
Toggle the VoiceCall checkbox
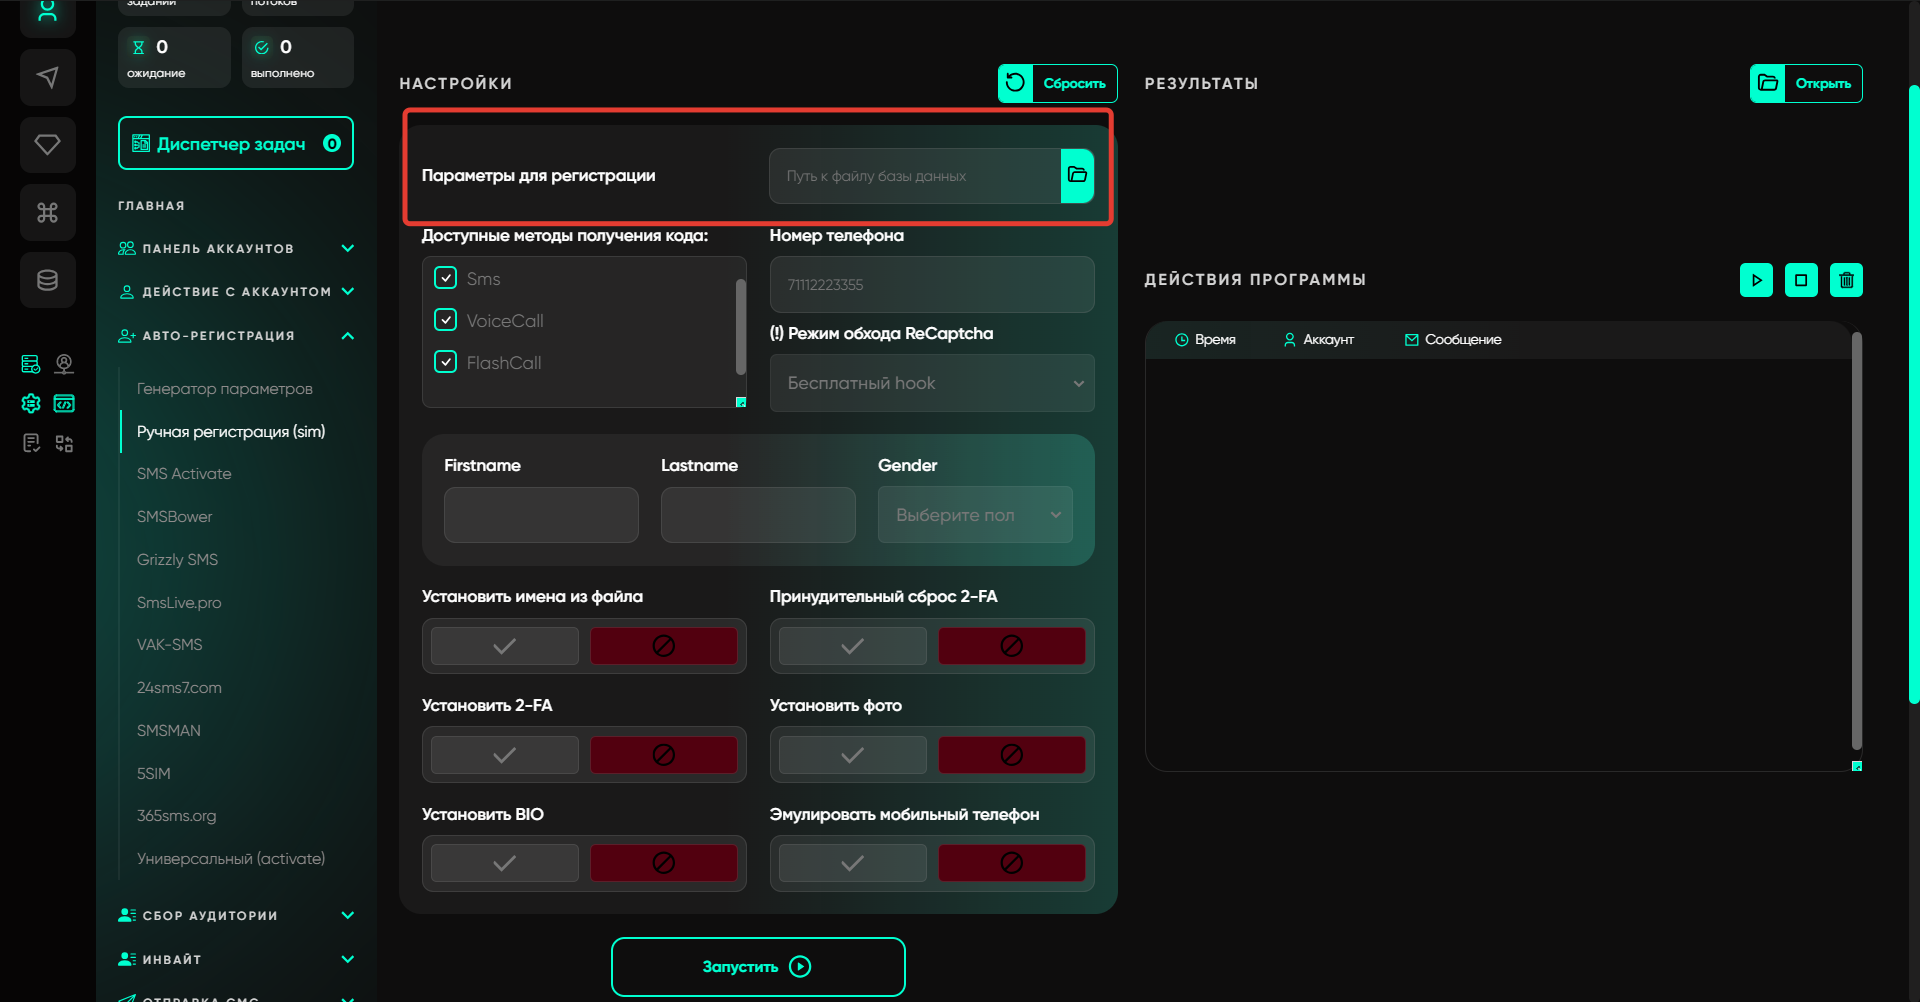(446, 320)
